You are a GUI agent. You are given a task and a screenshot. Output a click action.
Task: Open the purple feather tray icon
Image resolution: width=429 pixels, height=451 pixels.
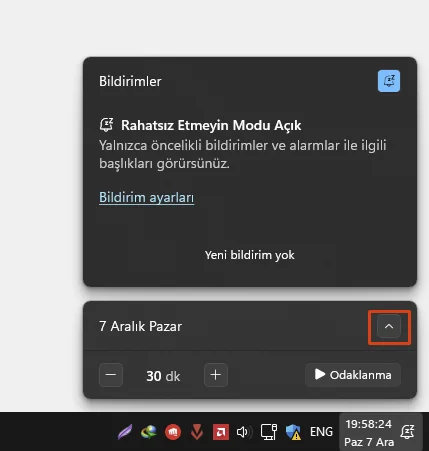click(x=125, y=432)
